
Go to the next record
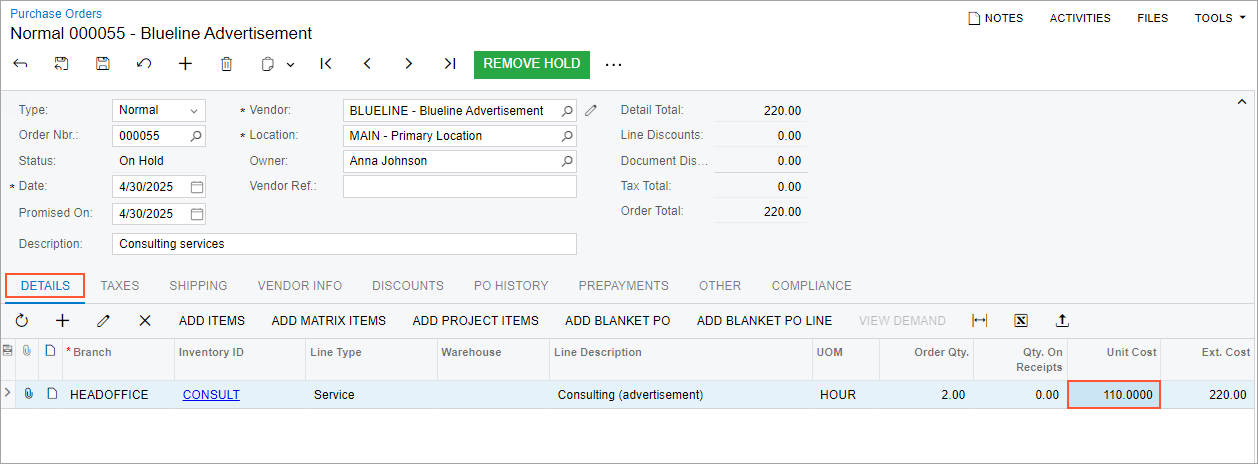(x=408, y=64)
